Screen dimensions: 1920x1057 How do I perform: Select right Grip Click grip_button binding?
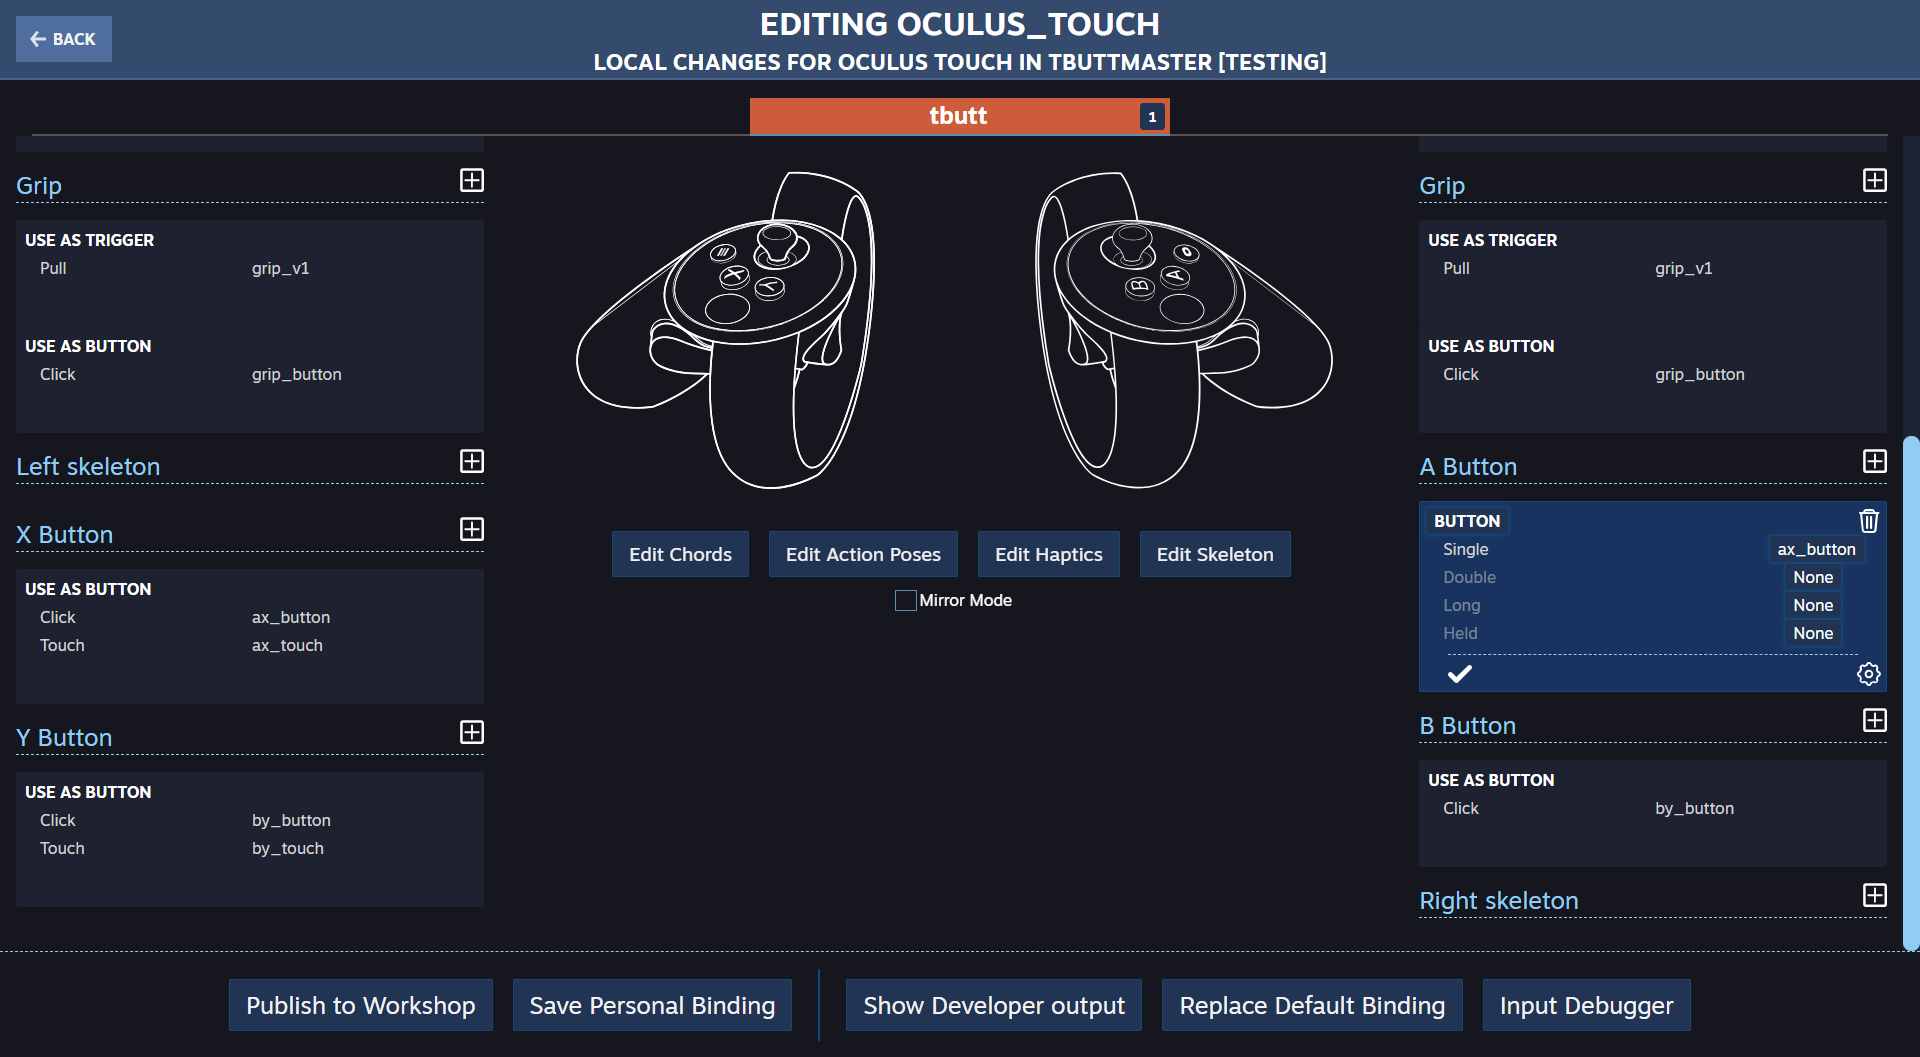coord(1653,374)
